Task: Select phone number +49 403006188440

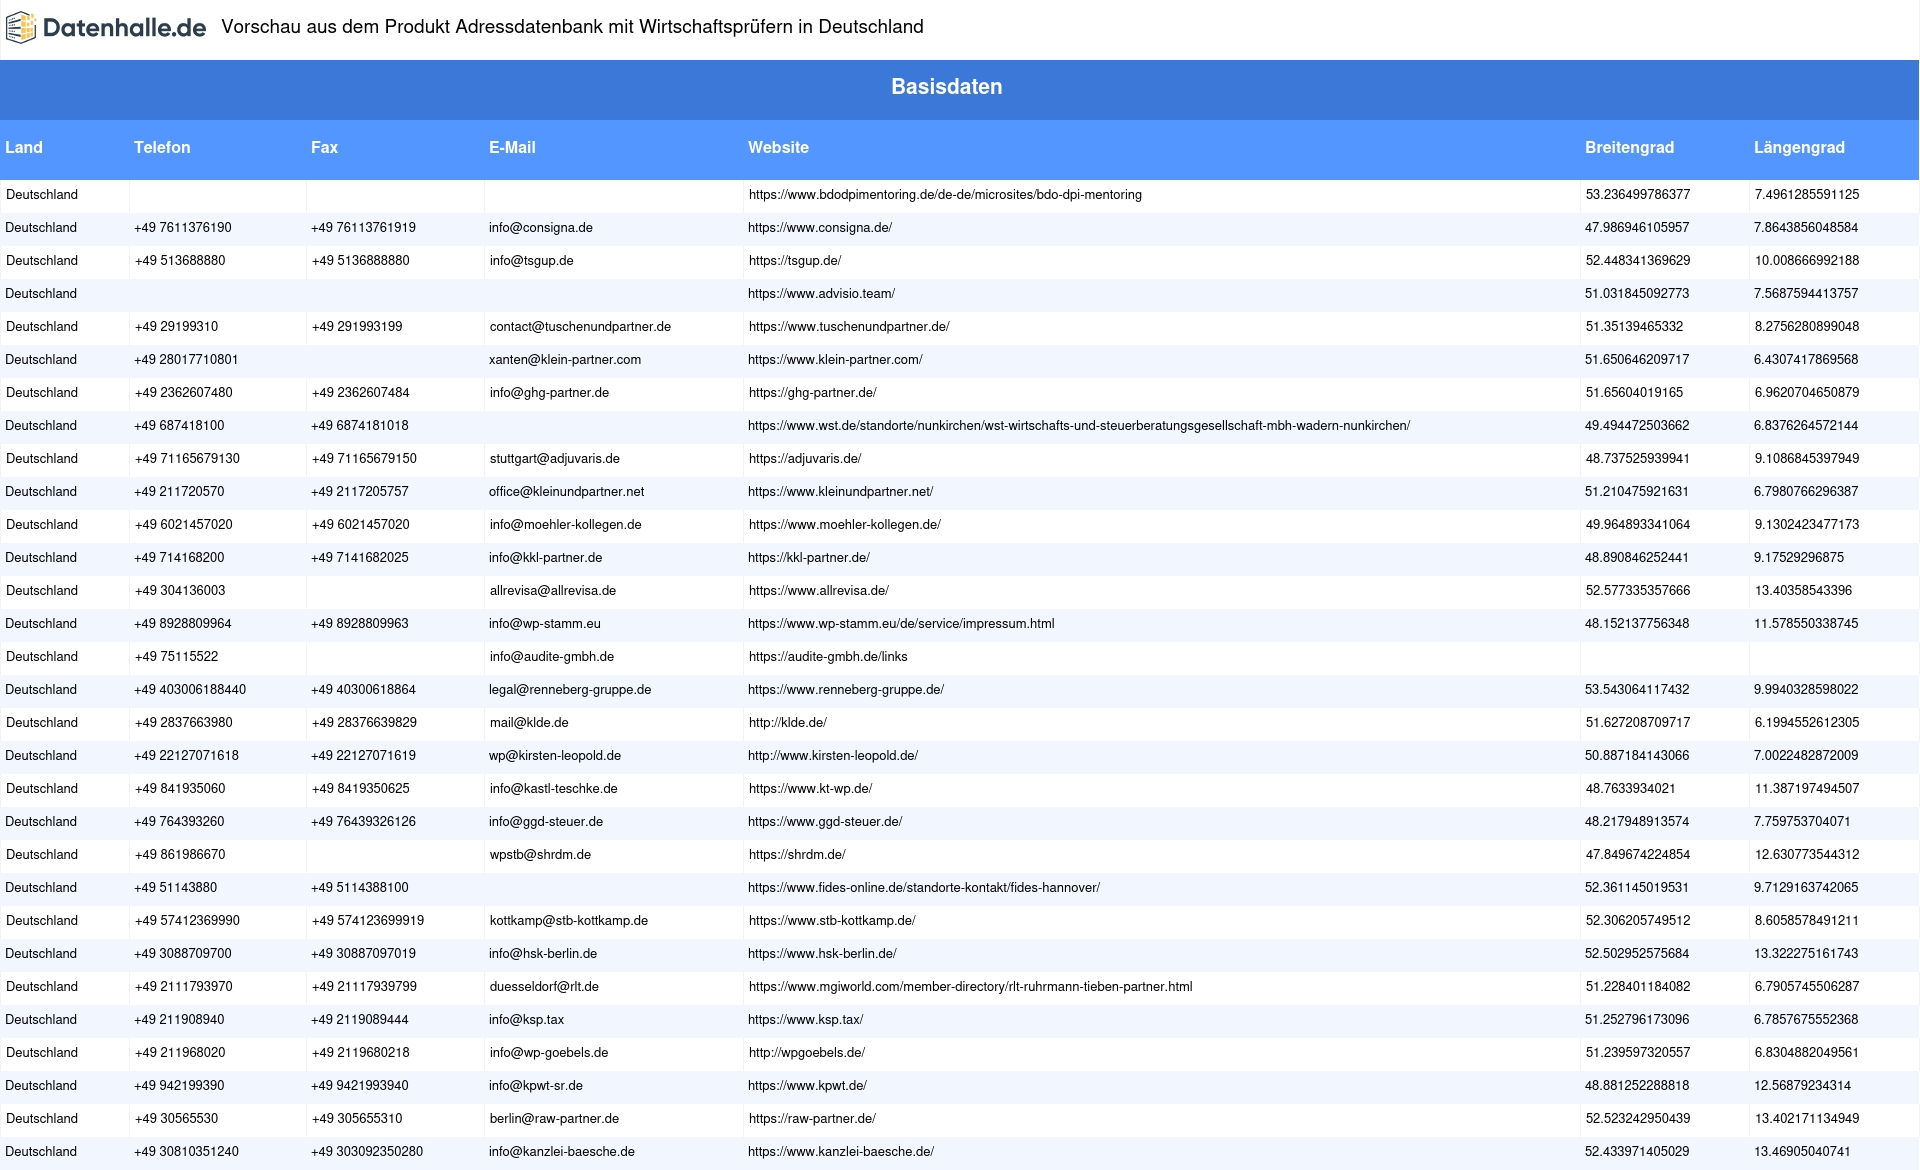Action: coord(190,690)
